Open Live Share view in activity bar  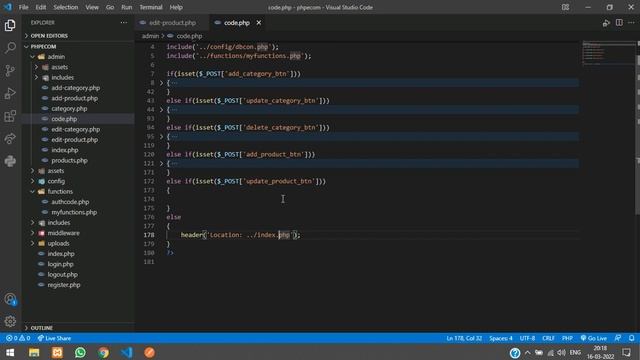tap(10, 139)
